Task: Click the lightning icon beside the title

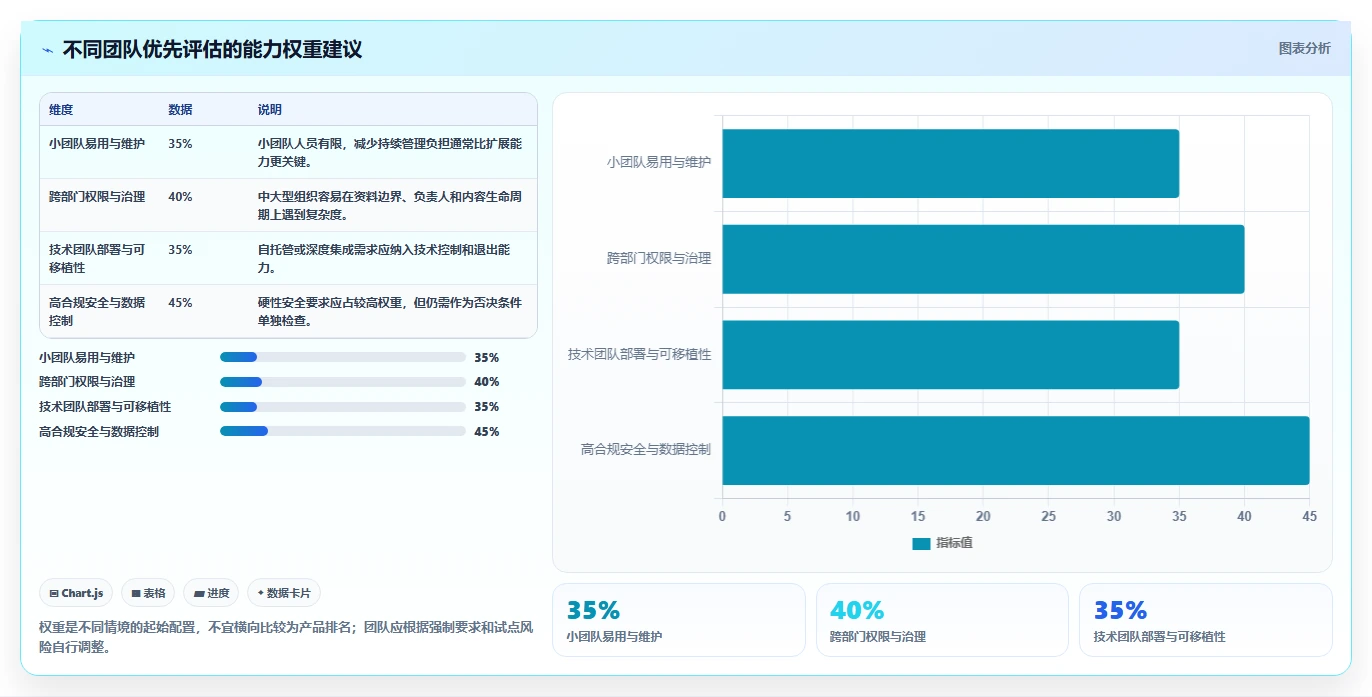Action: [48, 50]
